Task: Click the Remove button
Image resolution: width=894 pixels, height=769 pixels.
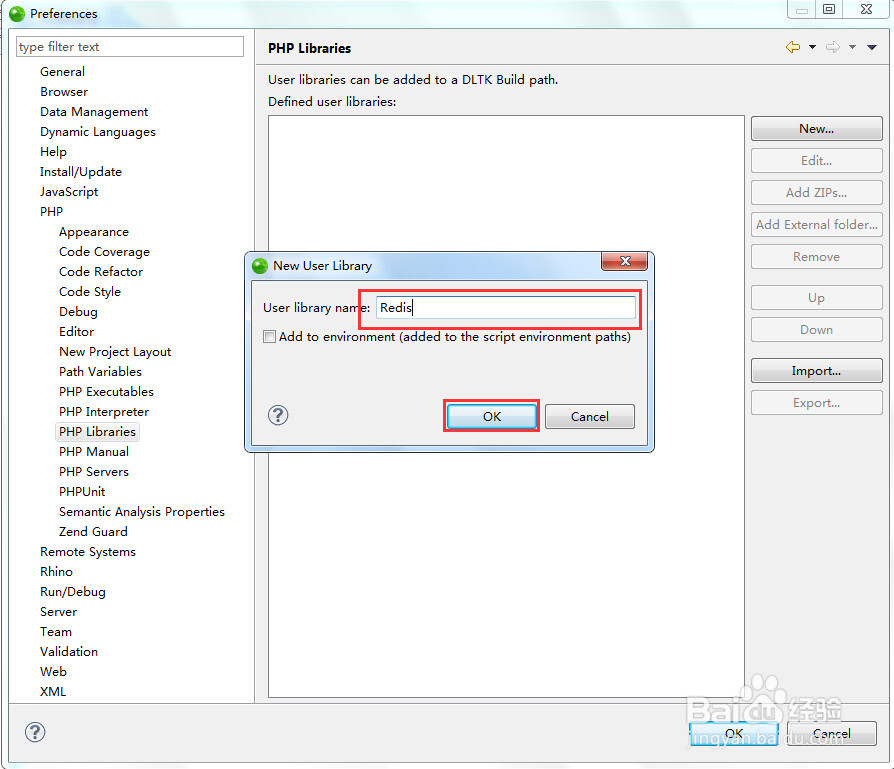Action: 816,257
